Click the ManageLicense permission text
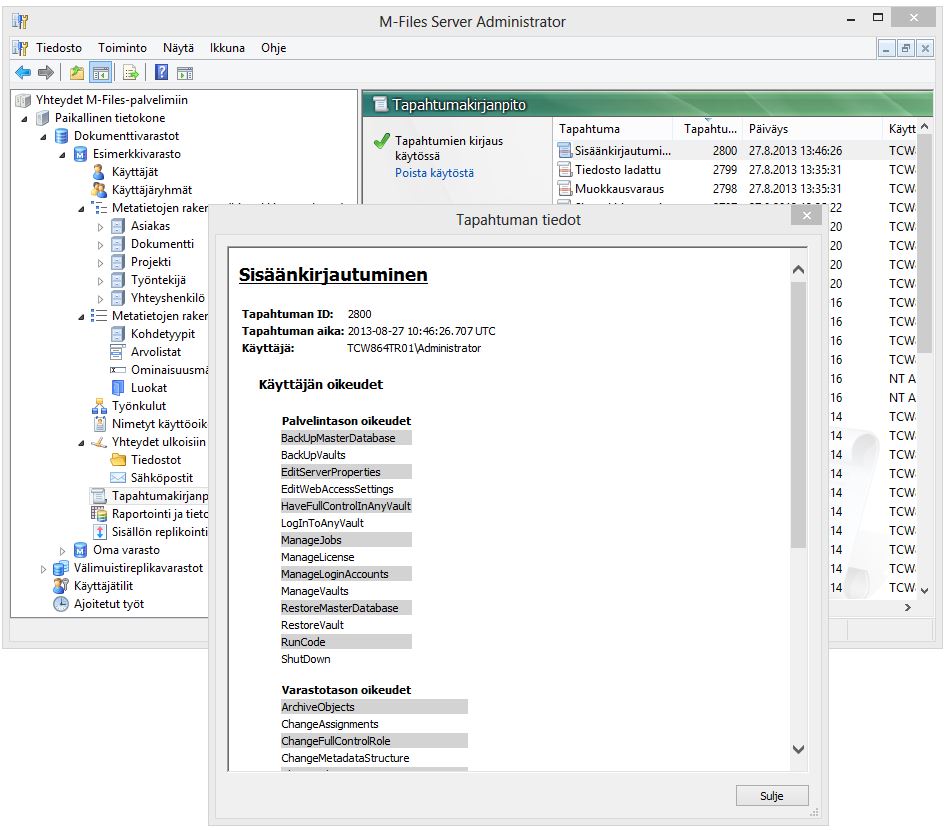The width and height of the screenshot is (949, 830). [x=318, y=557]
